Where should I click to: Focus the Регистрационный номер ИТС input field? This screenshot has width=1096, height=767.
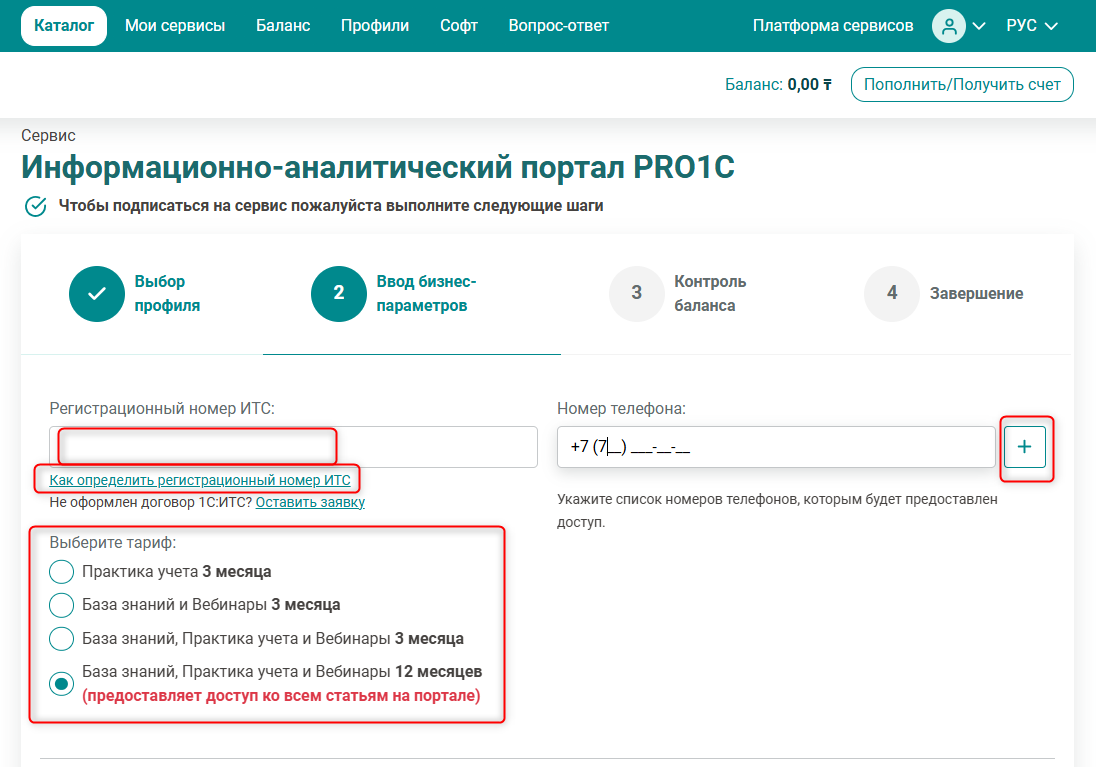coord(293,447)
